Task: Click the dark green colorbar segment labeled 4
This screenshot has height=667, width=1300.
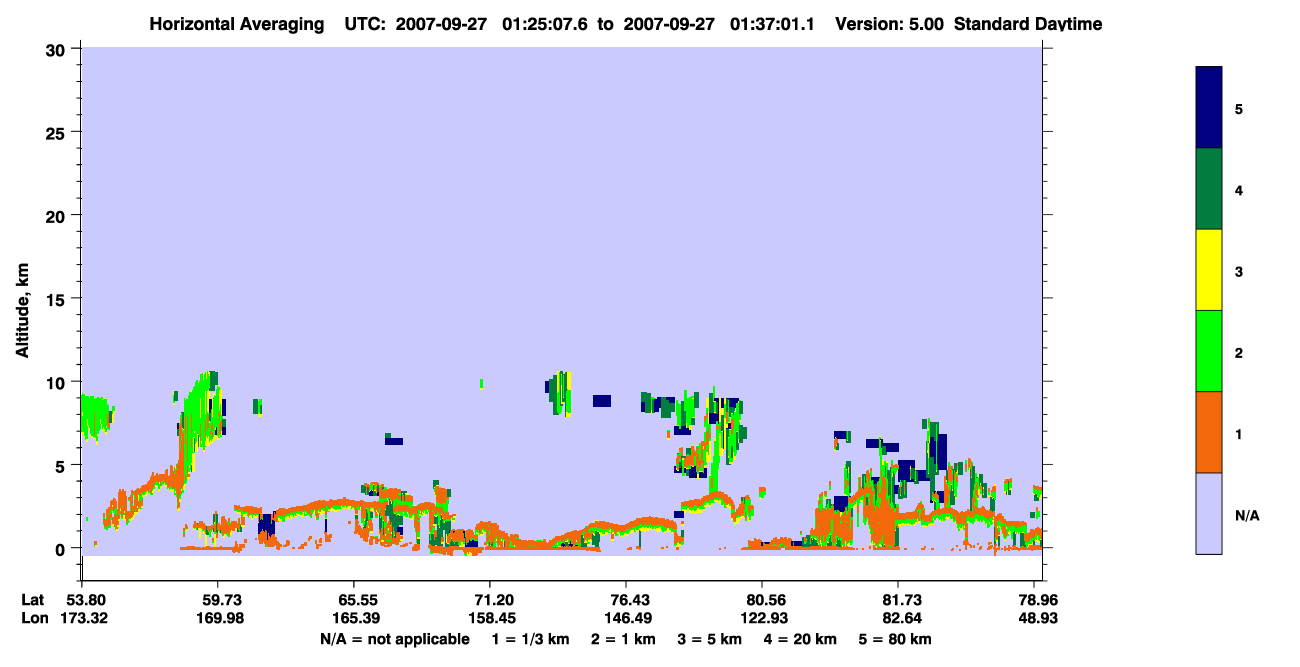Action: pyautogui.click(x=1209, y=189)
